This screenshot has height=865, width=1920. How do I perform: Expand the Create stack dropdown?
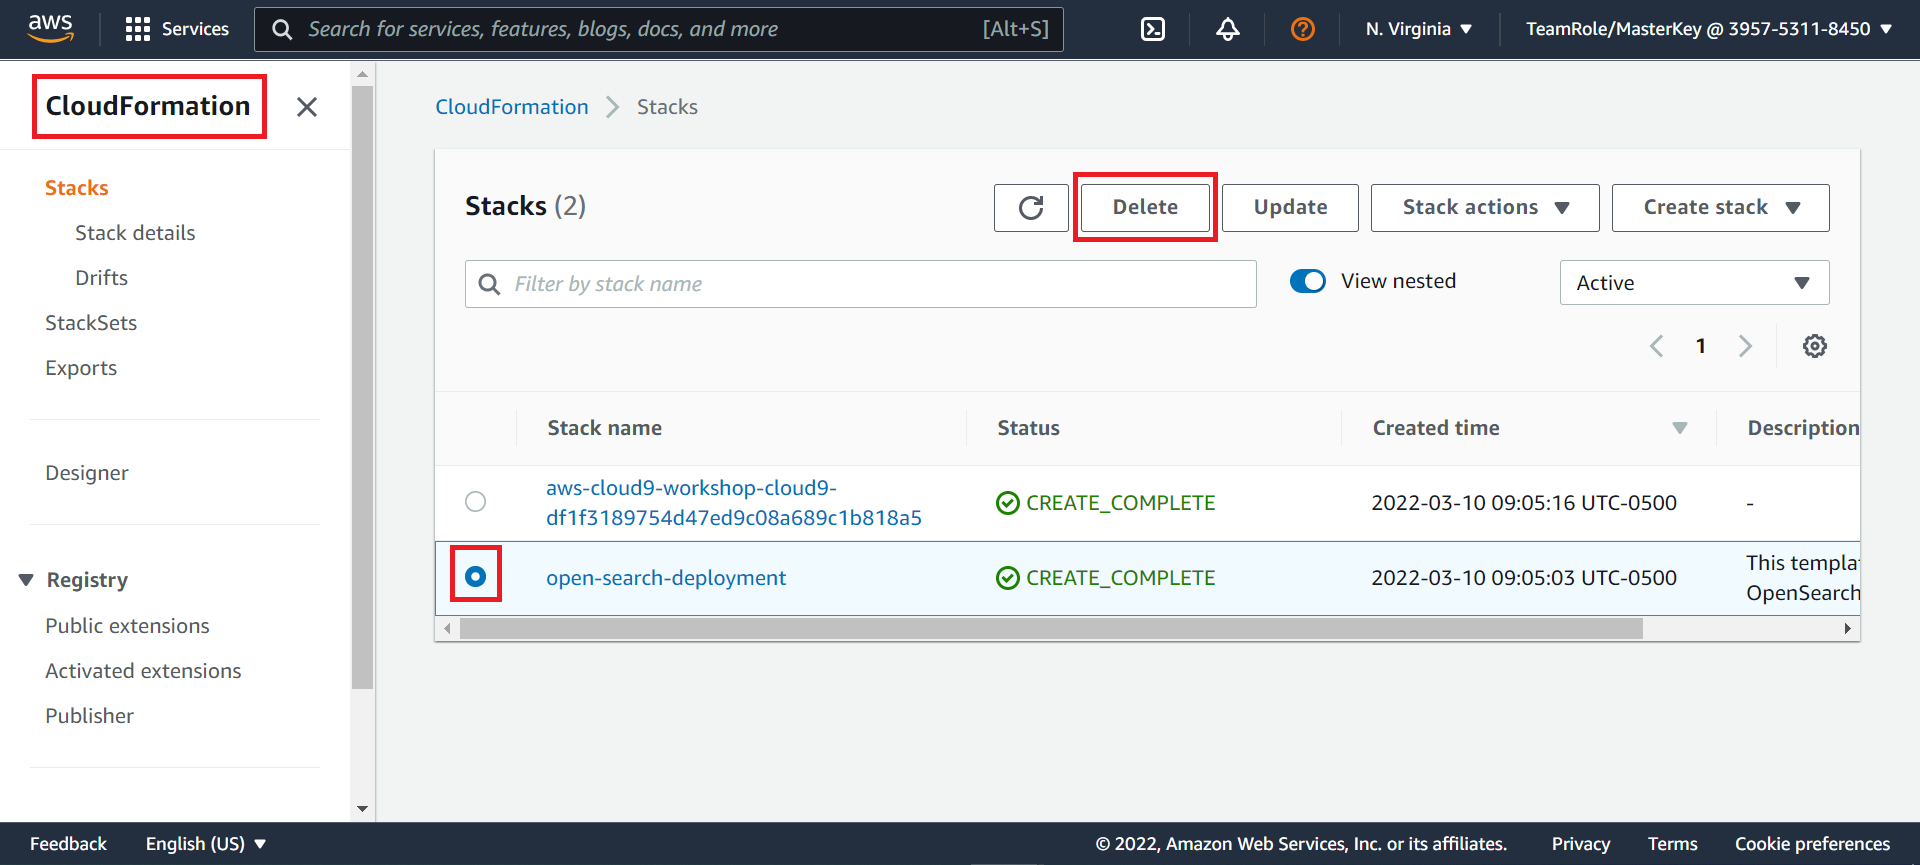pyautogui.click(x=1720, y=207)
